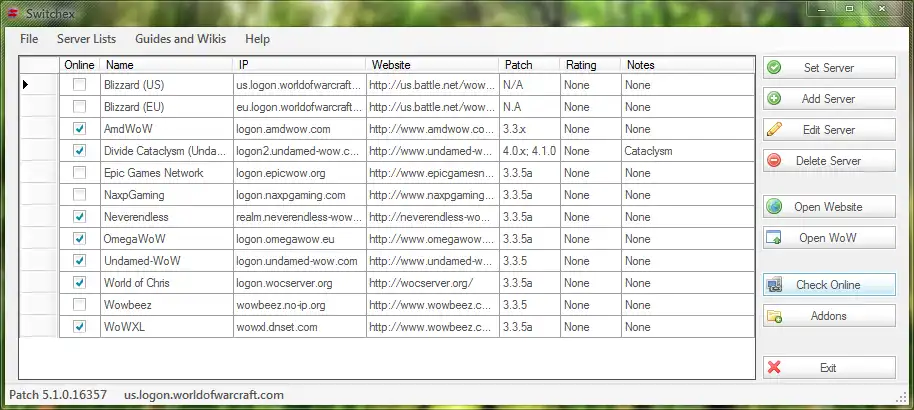Click the globe icon on Open Website
Image resolution: width=914 pixels, height=410 pixels.
tap(774, 206)
